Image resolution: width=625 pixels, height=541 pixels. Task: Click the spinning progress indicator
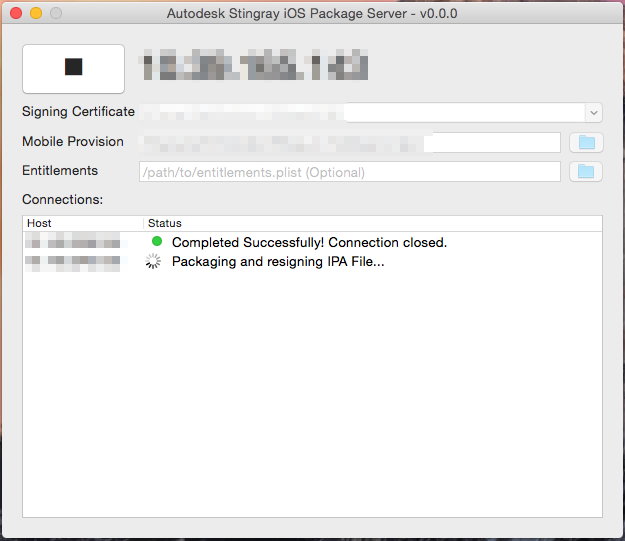click(x=153, y=261)
